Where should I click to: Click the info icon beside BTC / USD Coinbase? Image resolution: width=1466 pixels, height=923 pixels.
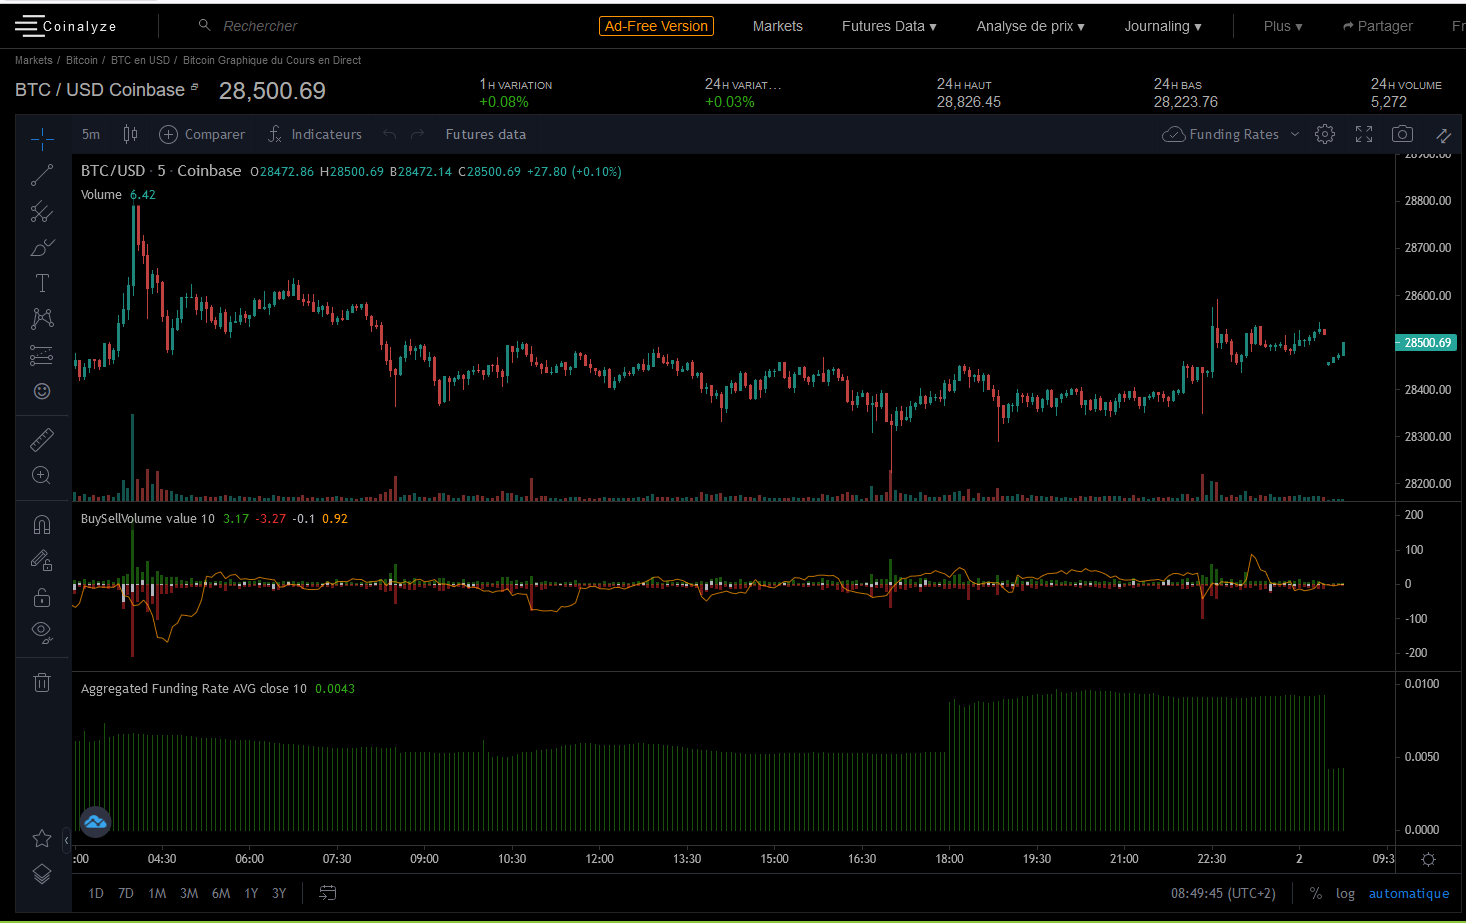point(194,88)
